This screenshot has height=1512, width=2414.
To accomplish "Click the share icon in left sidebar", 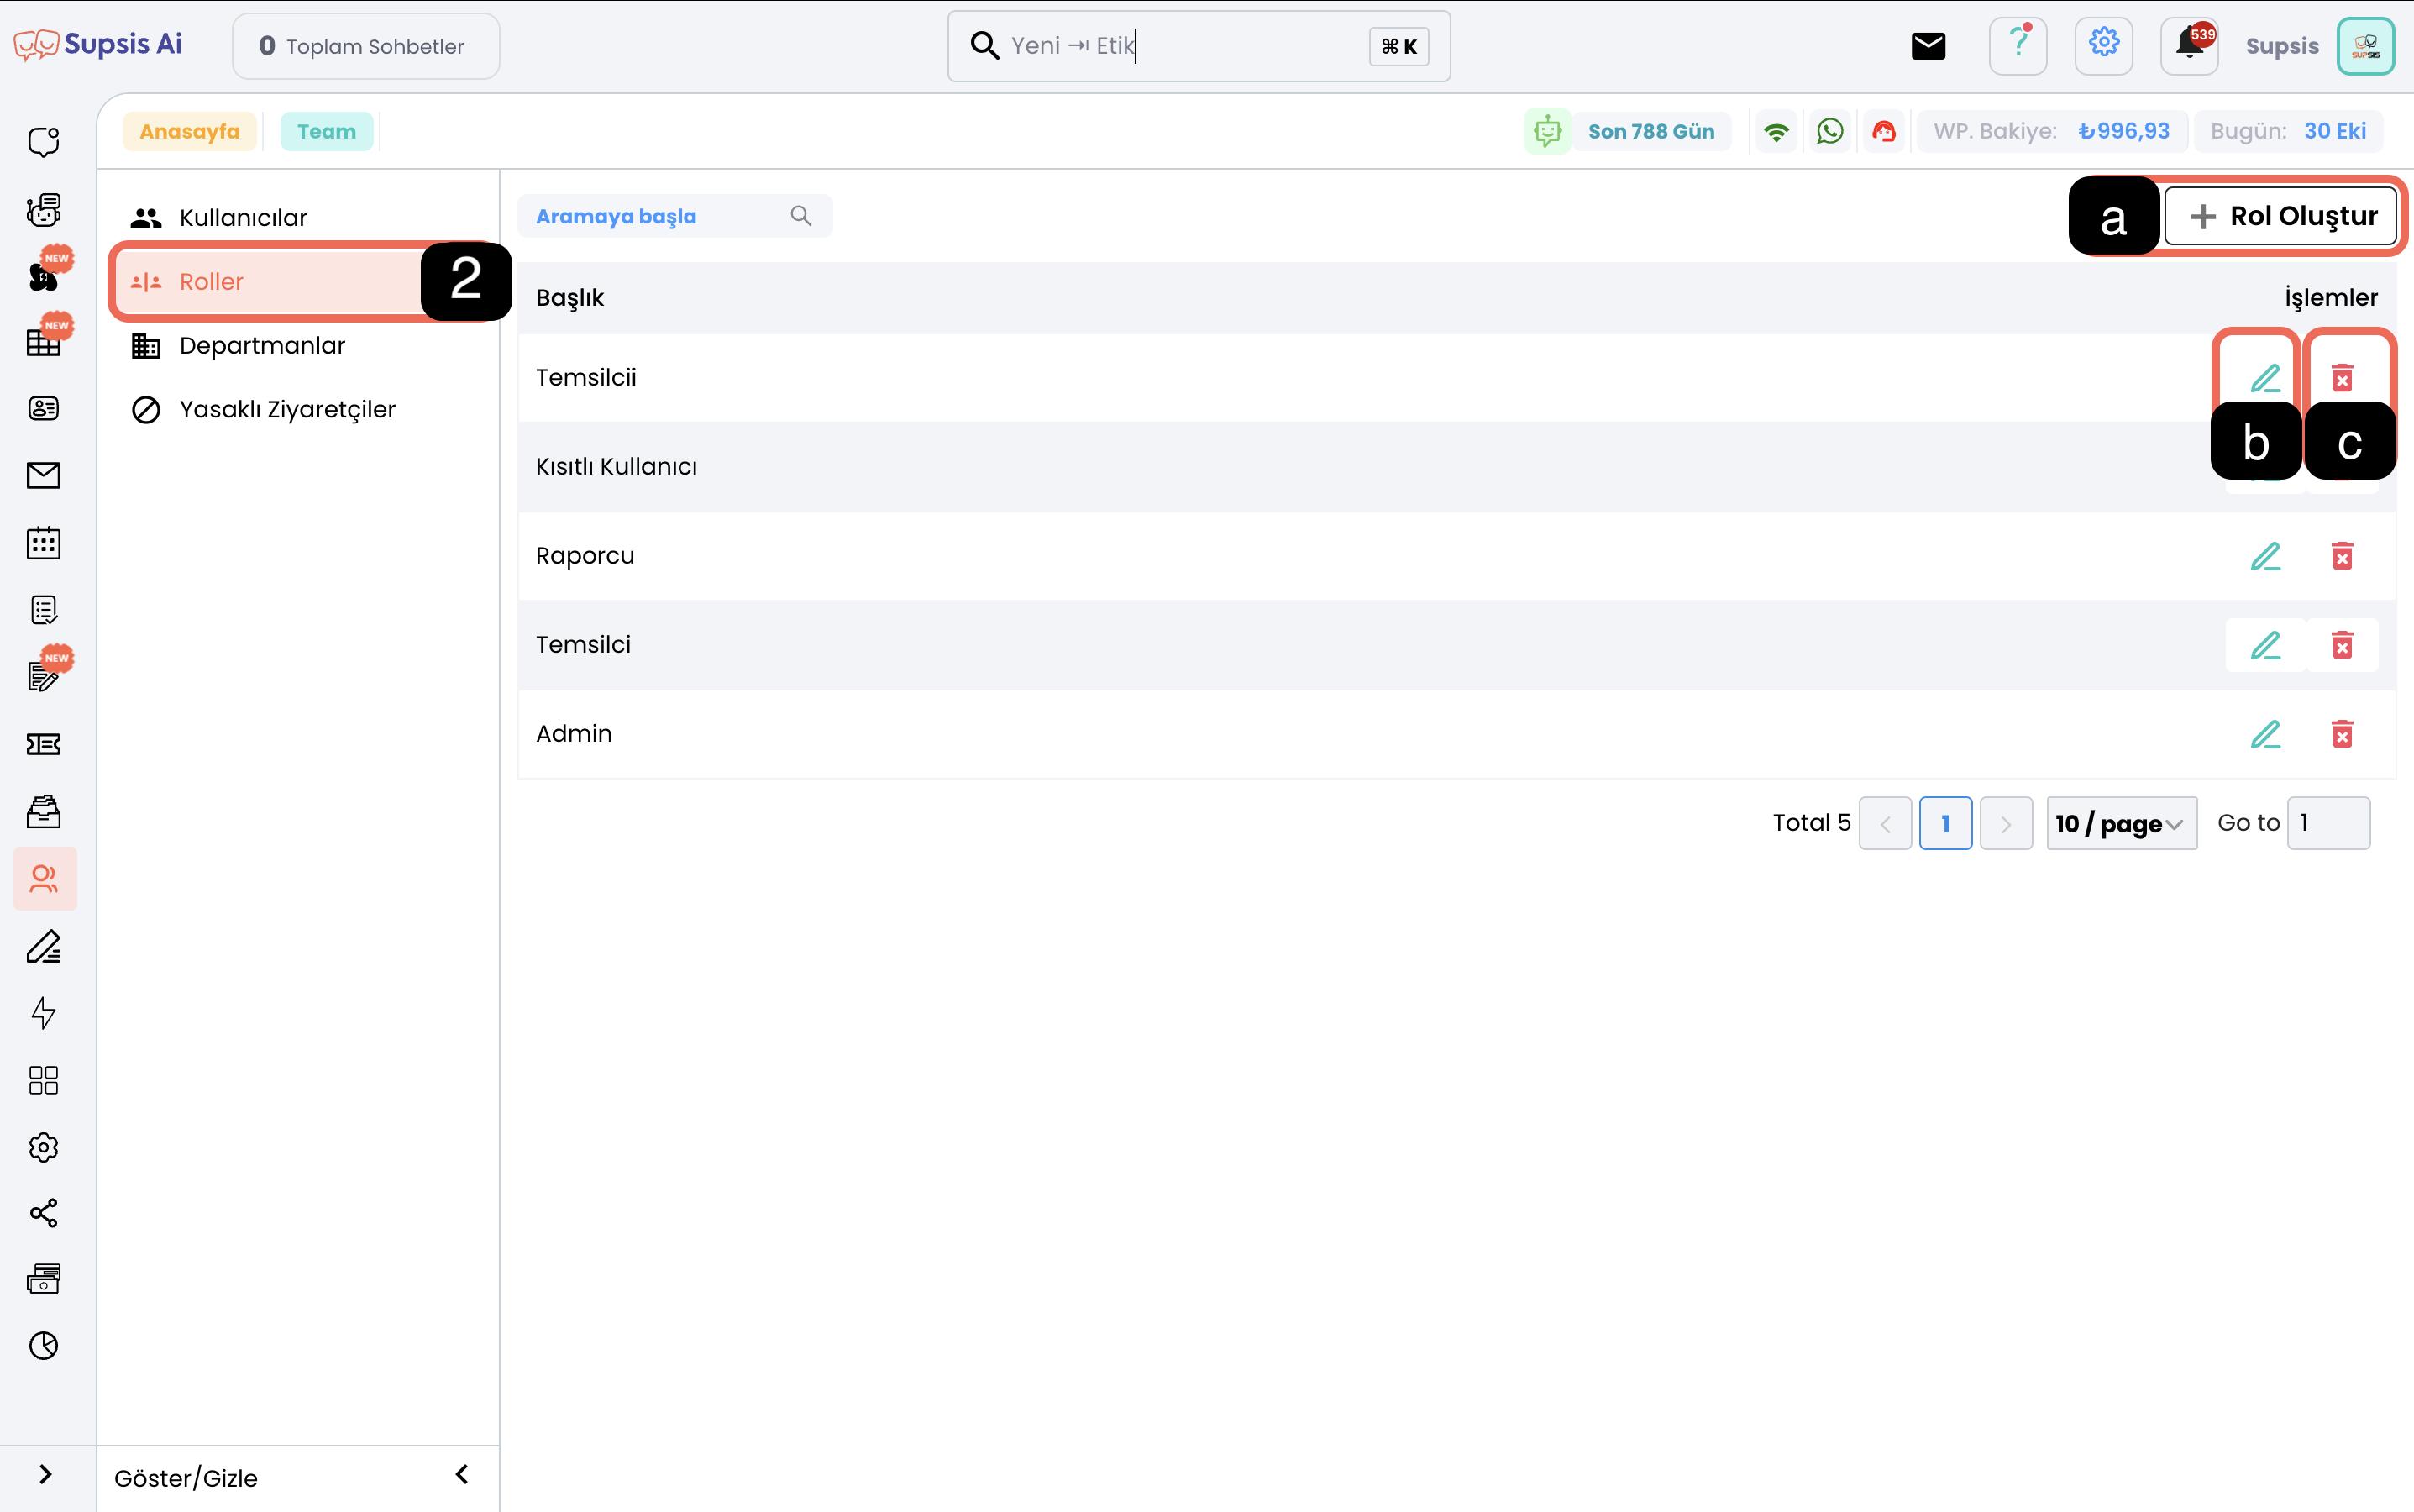I will pos(43,1213).
